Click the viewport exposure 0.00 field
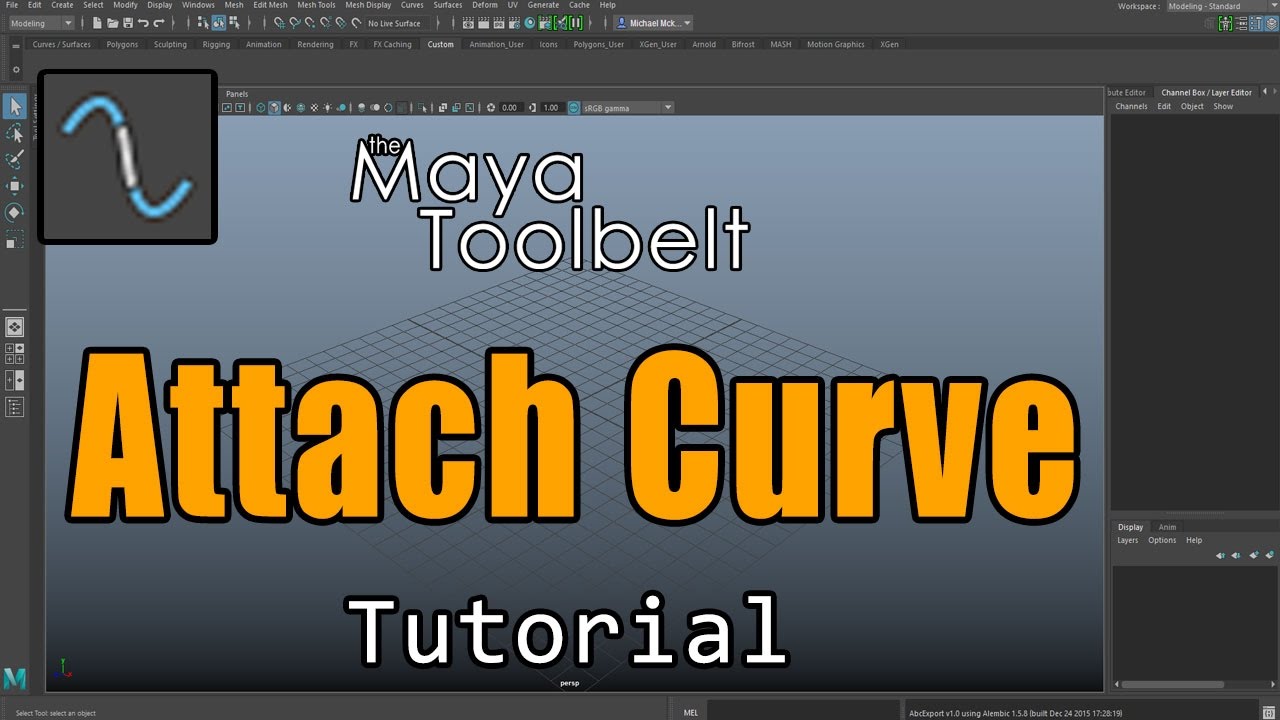Screen dimensions: 1280x720 [x=511, y=107]
